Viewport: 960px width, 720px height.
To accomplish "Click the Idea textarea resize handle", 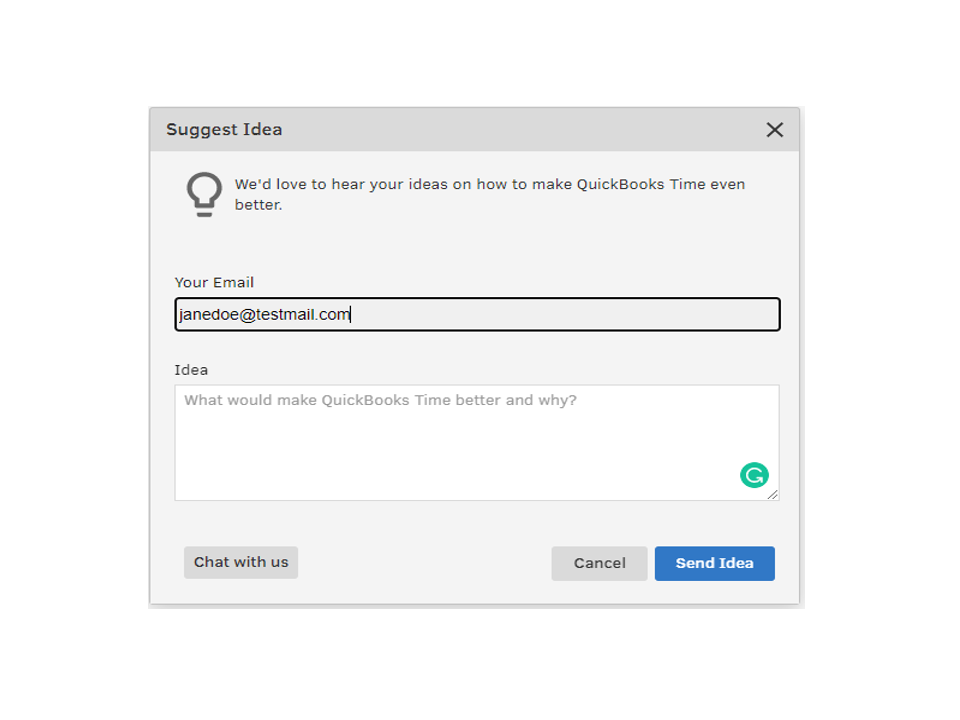I will pyautogui.click(x=772, y=494).
